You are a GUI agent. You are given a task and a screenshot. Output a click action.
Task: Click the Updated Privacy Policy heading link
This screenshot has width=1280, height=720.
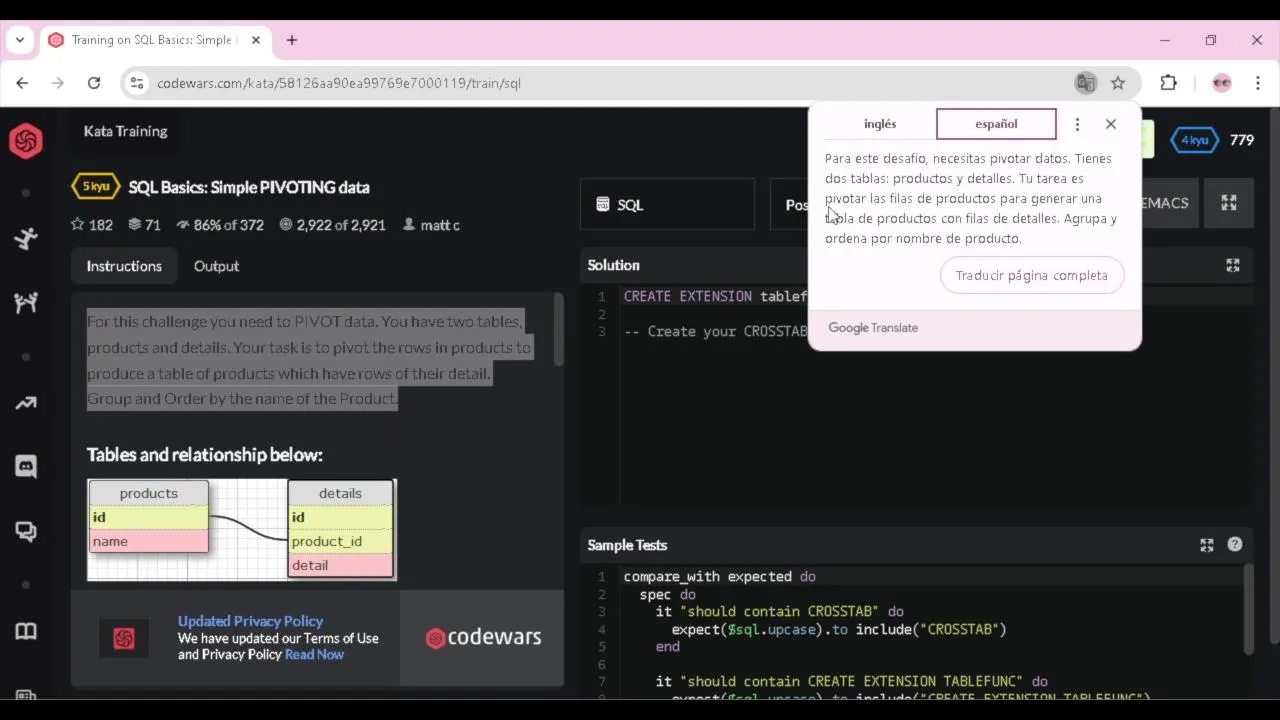point(250,621)
